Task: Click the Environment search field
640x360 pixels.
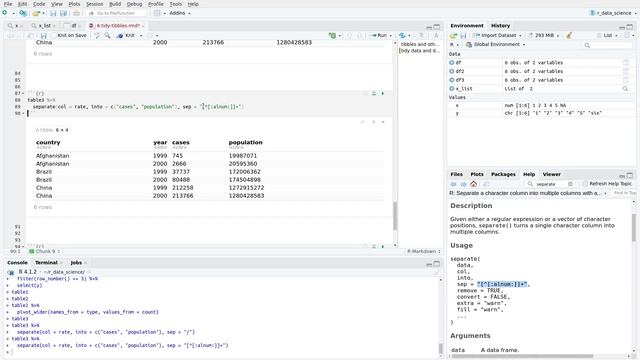Action: 608,45
